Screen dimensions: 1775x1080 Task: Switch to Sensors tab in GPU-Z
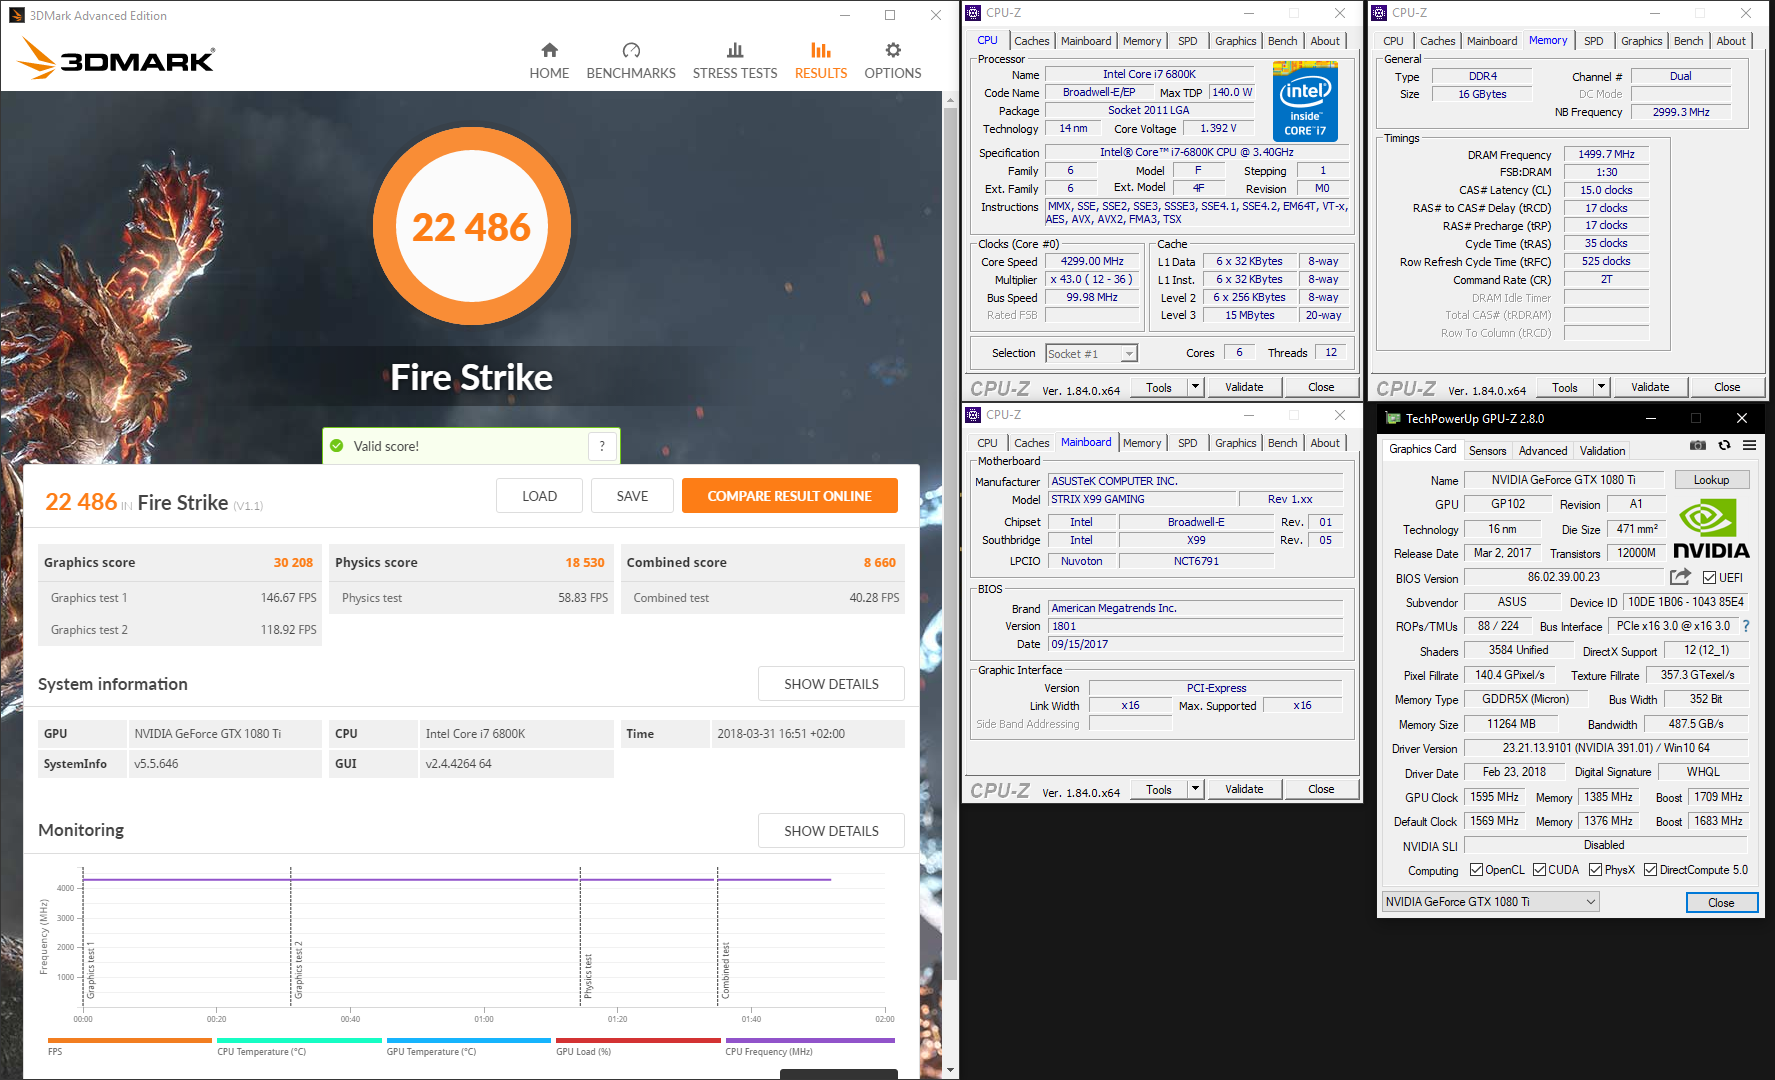[1487, 451]
